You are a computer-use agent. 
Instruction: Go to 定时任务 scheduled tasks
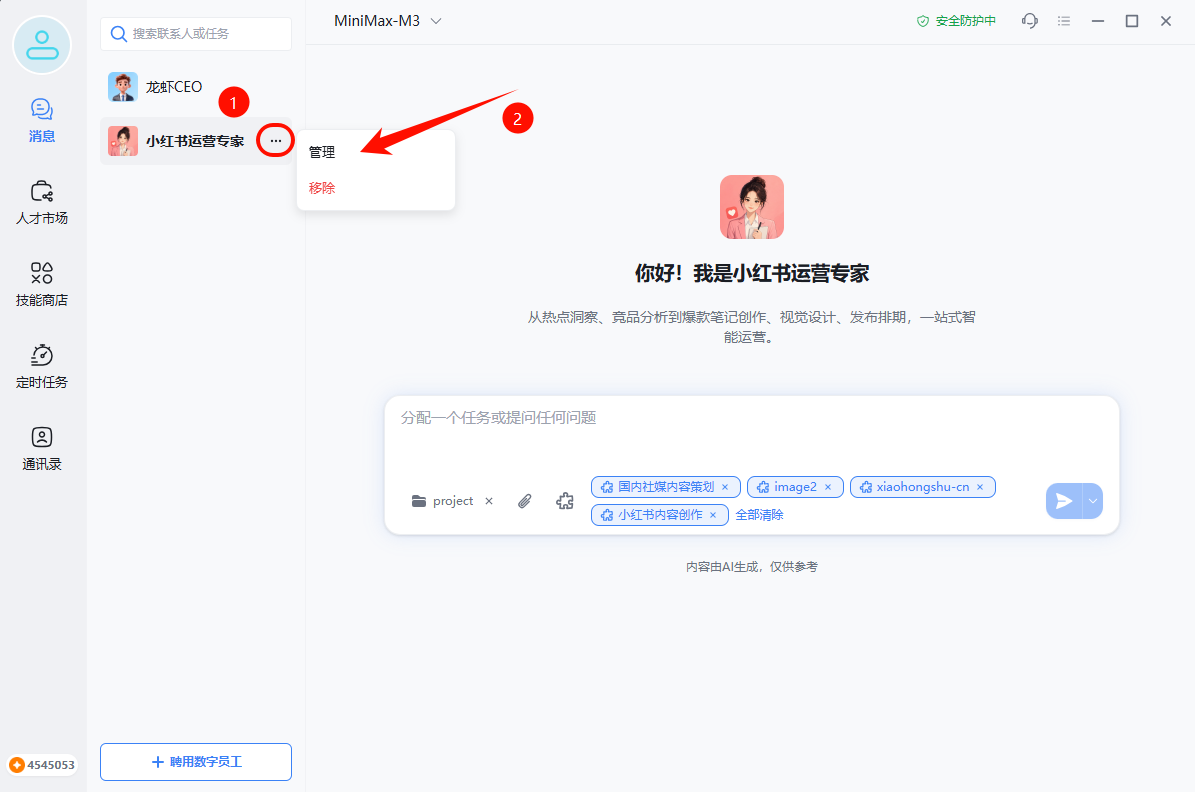42,367
